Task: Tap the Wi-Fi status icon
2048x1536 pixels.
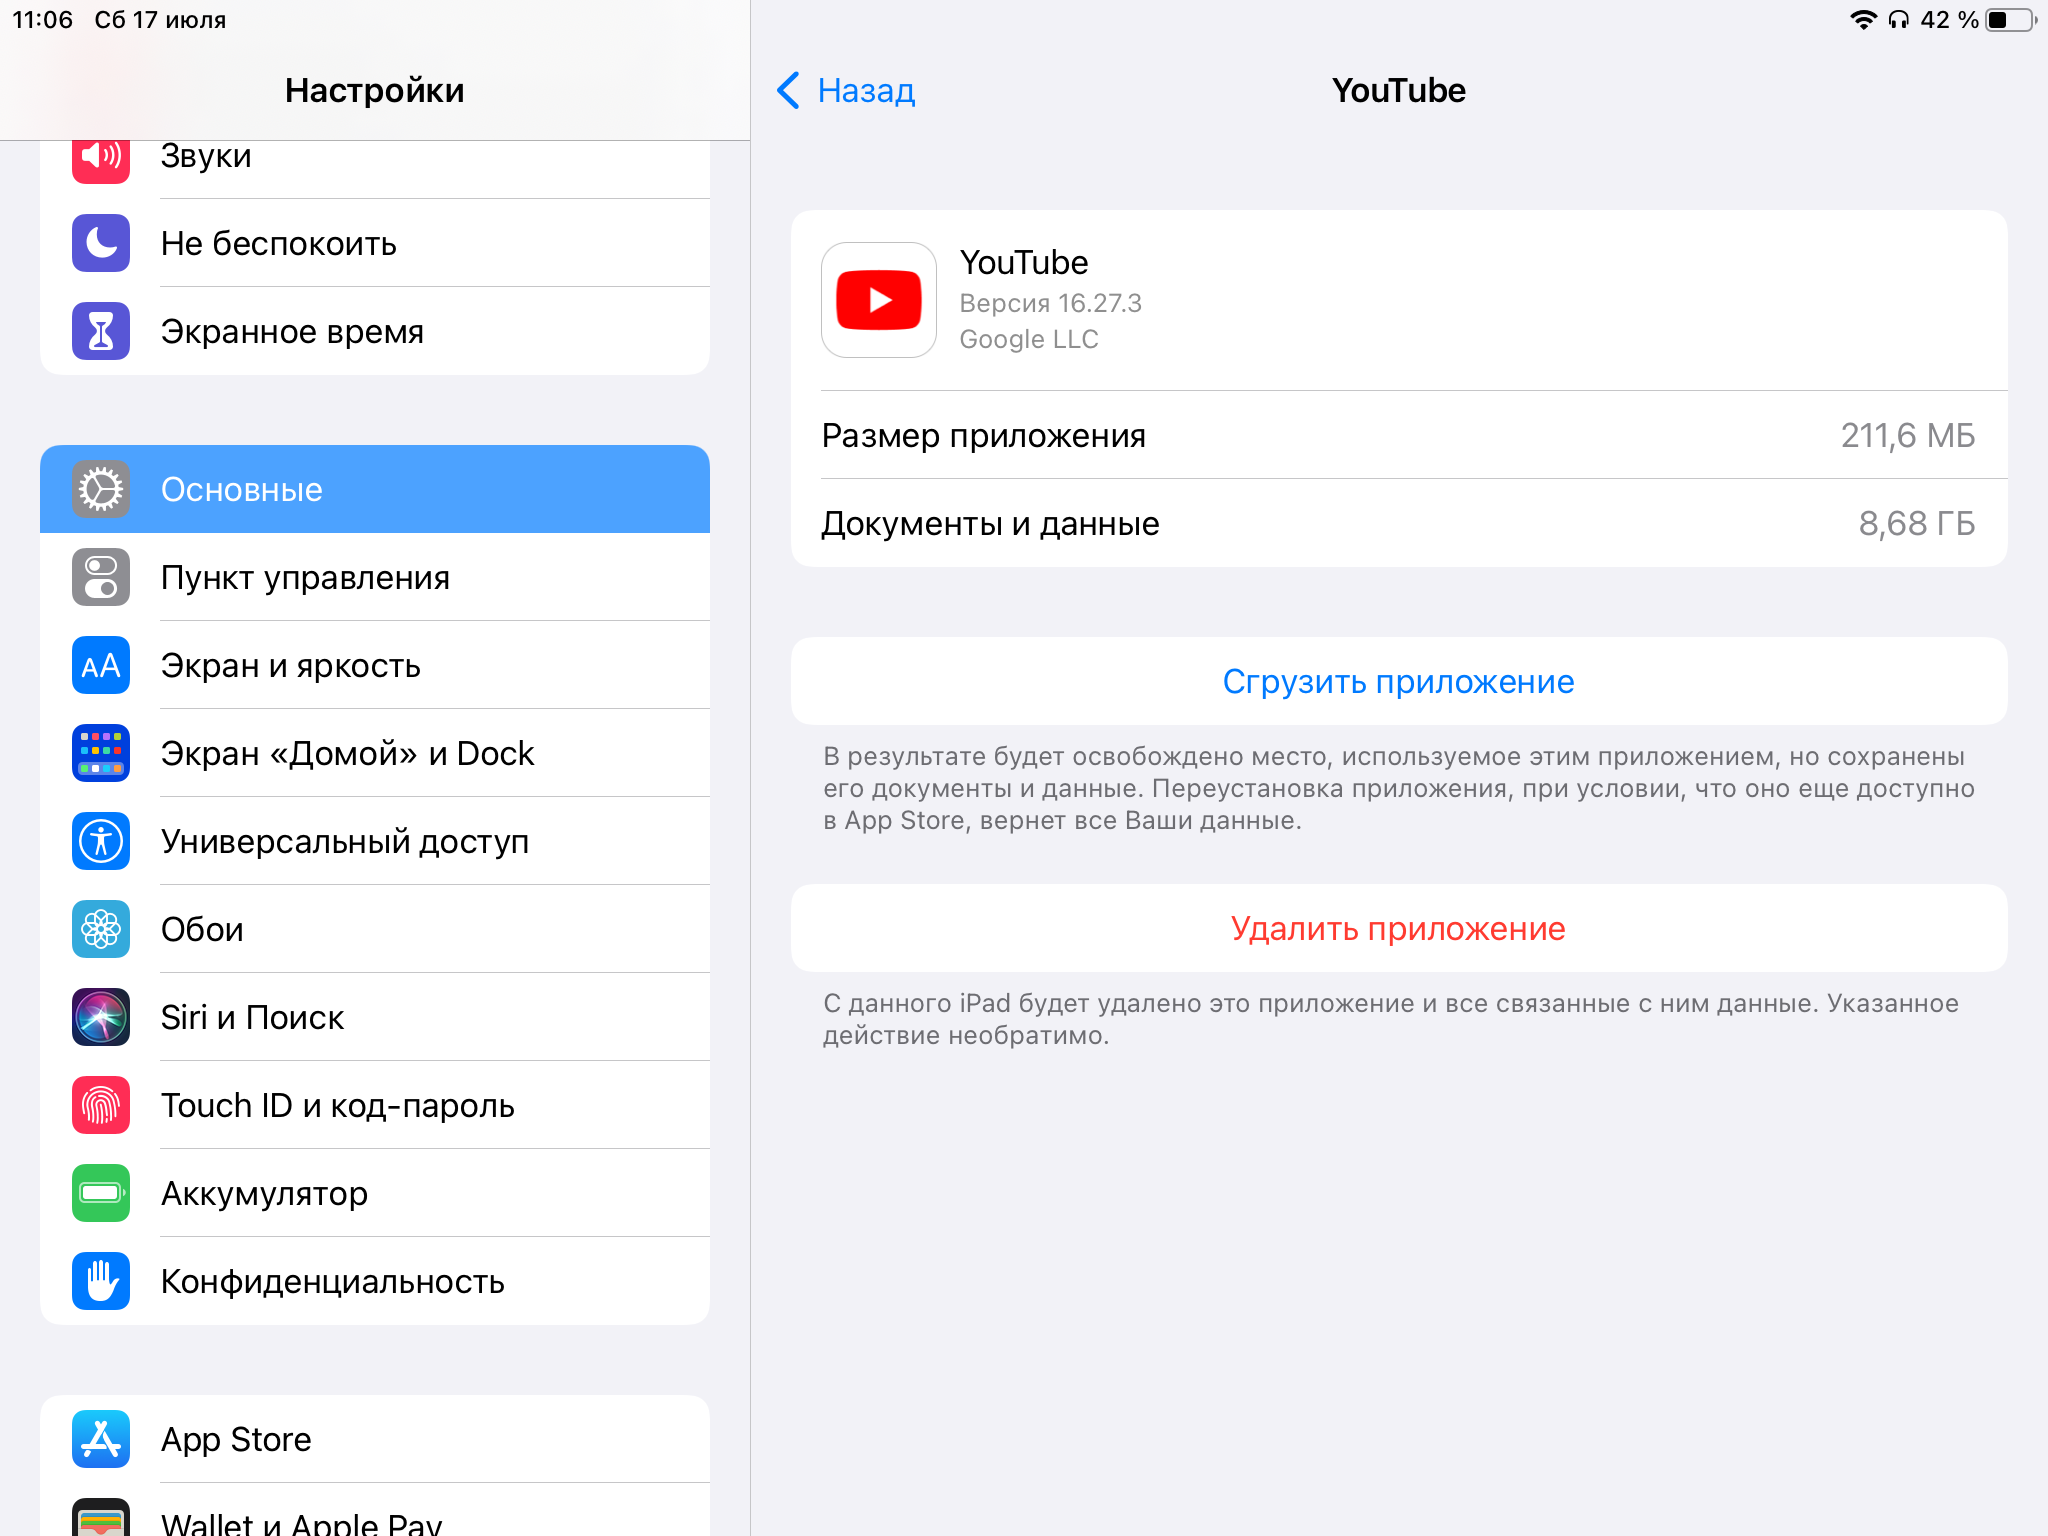Action: (x=1863, y=20)
